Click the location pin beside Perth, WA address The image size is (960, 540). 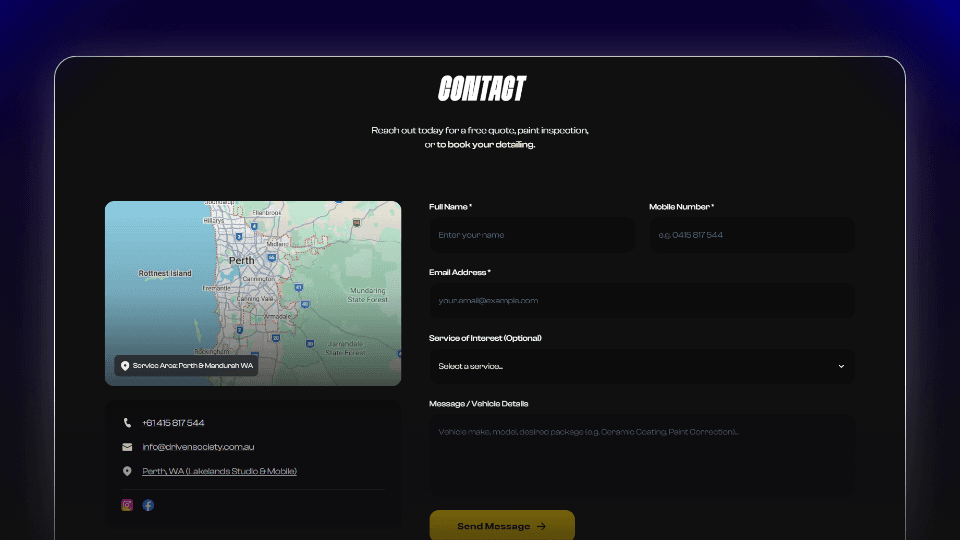[127, 471]
